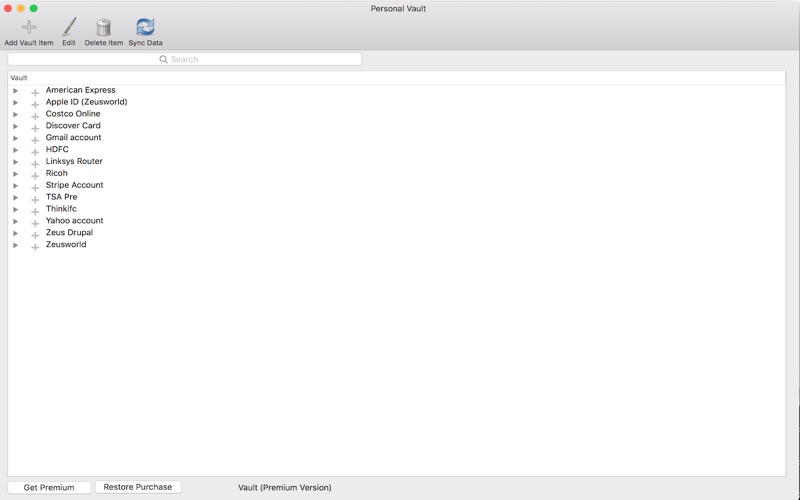Click the Restore Purchase button
Image resolution: width=800 pixels, height=500 pixels.
(138, 487)
